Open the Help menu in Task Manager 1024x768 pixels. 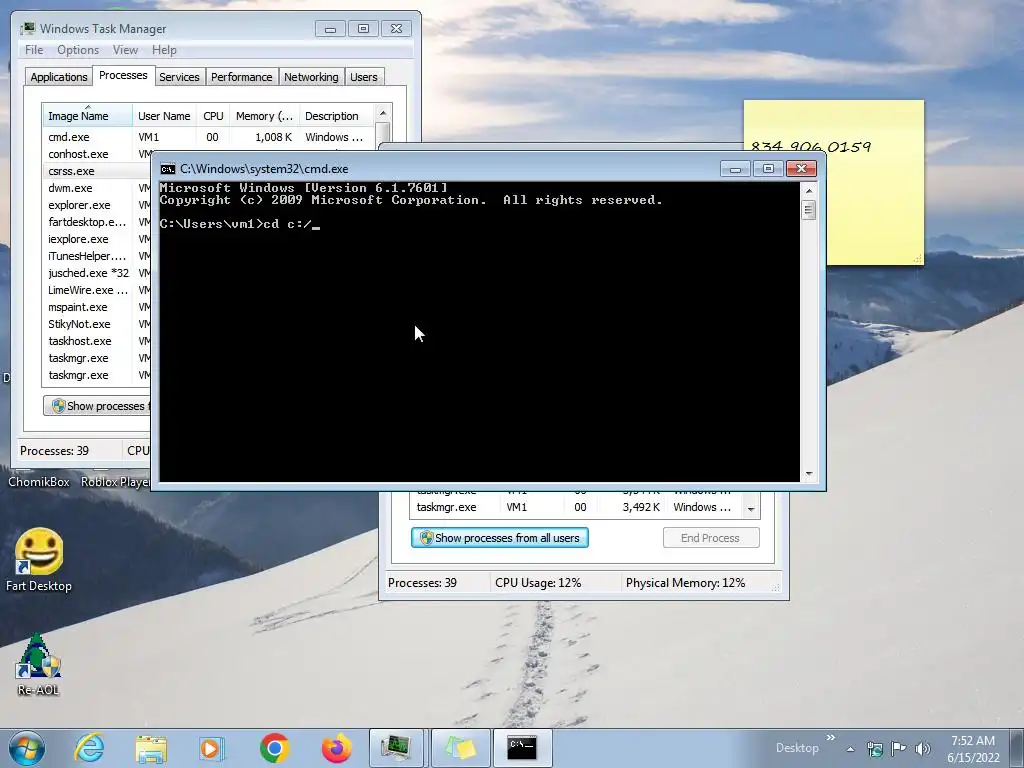tap(164, 50)
